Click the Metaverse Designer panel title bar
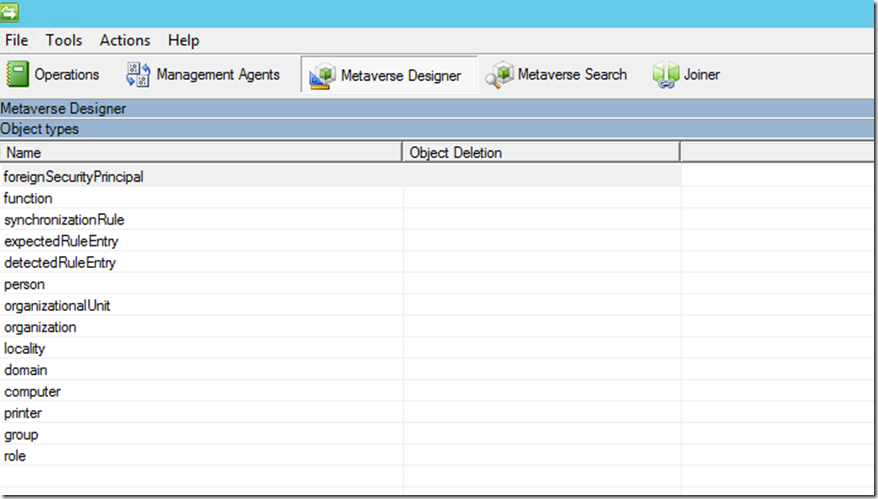The width and height of the screenshot is (878, 499). click(x=437, y=108)
